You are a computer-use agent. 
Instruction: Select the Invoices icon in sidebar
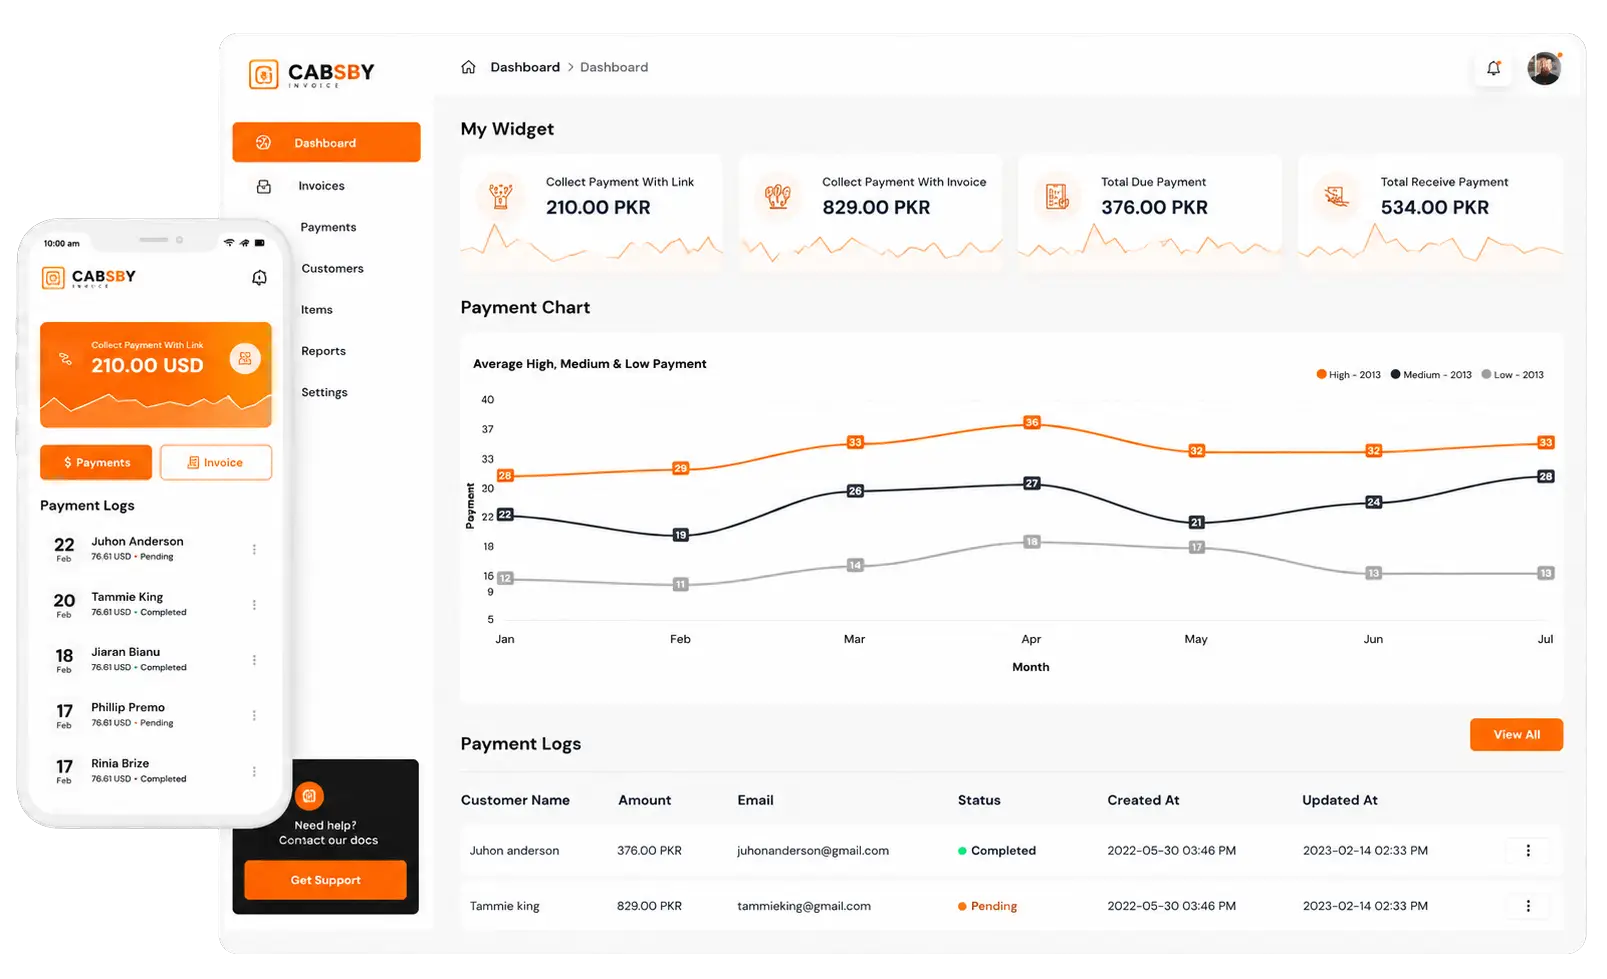click(x=264, y=186)
